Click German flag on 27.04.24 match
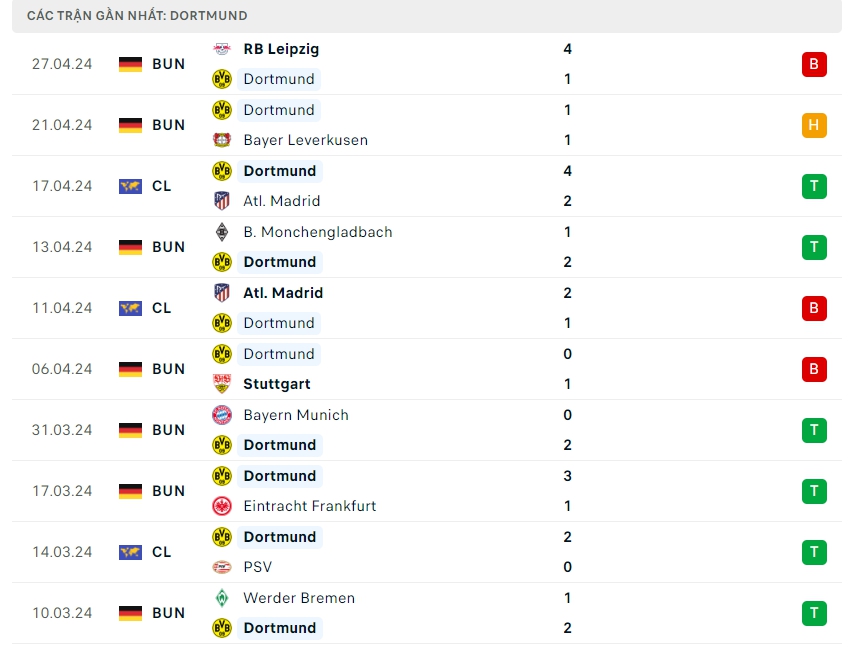Viewport: 855px width, 647px height. click(x=131, y=64)
